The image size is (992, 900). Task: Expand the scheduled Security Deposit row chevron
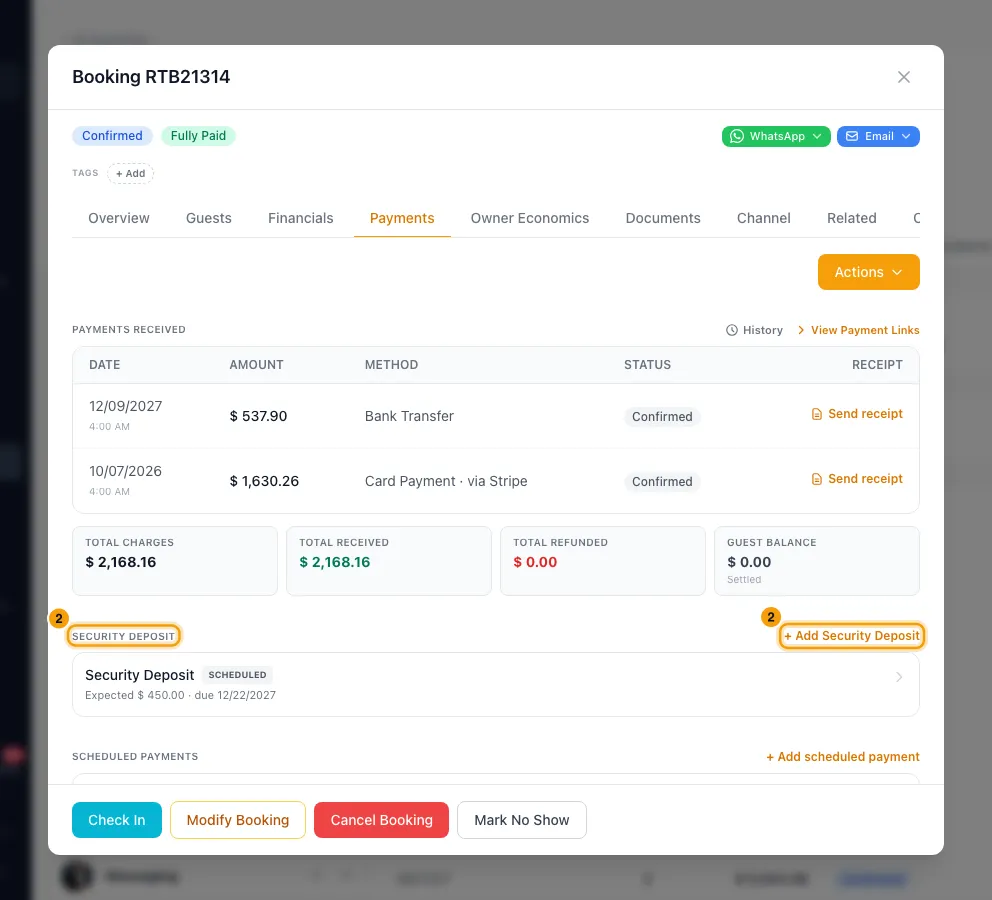point(899,677)
